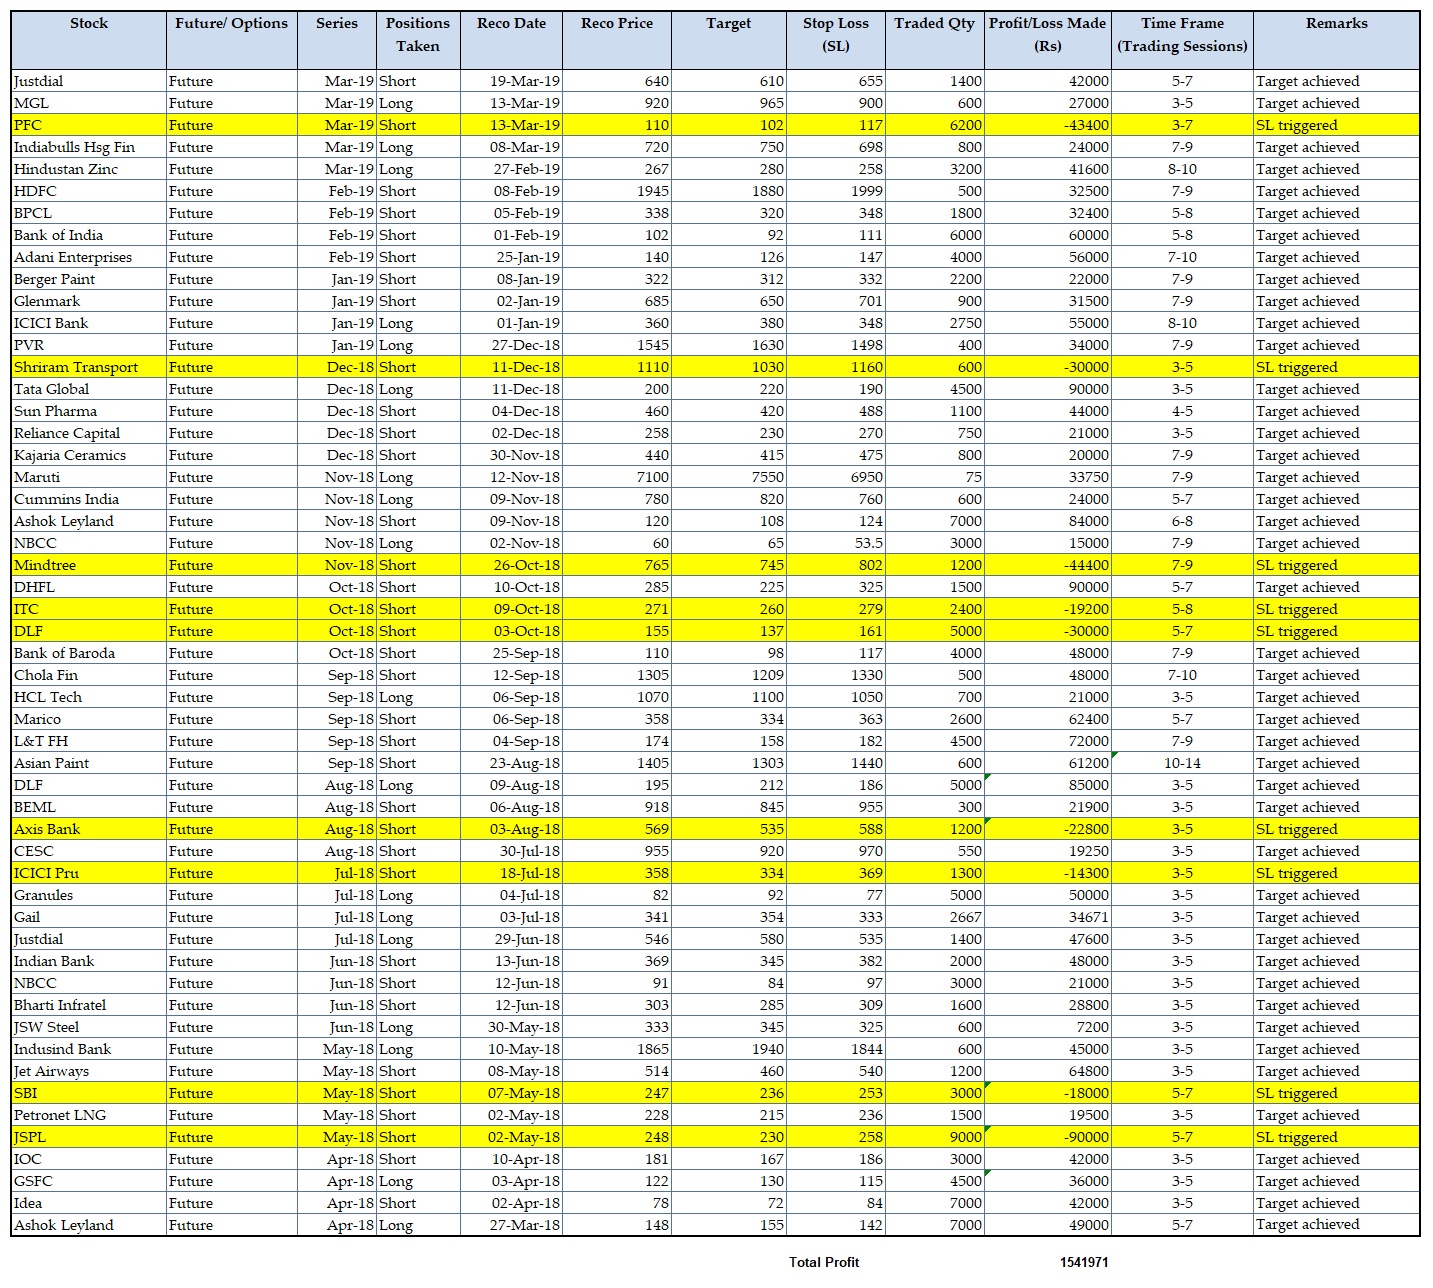Select the Jet Airways cell

[89, 1071]
